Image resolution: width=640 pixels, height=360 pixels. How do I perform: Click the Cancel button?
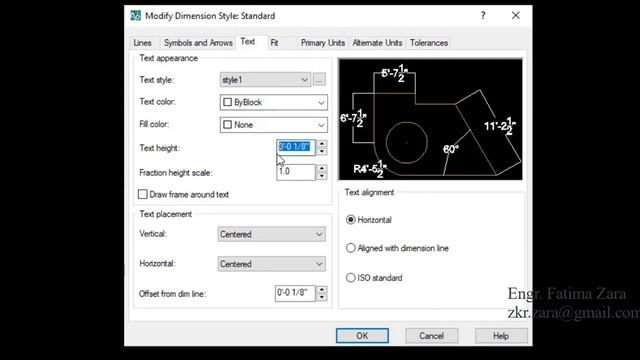click(x=431, y=336)
